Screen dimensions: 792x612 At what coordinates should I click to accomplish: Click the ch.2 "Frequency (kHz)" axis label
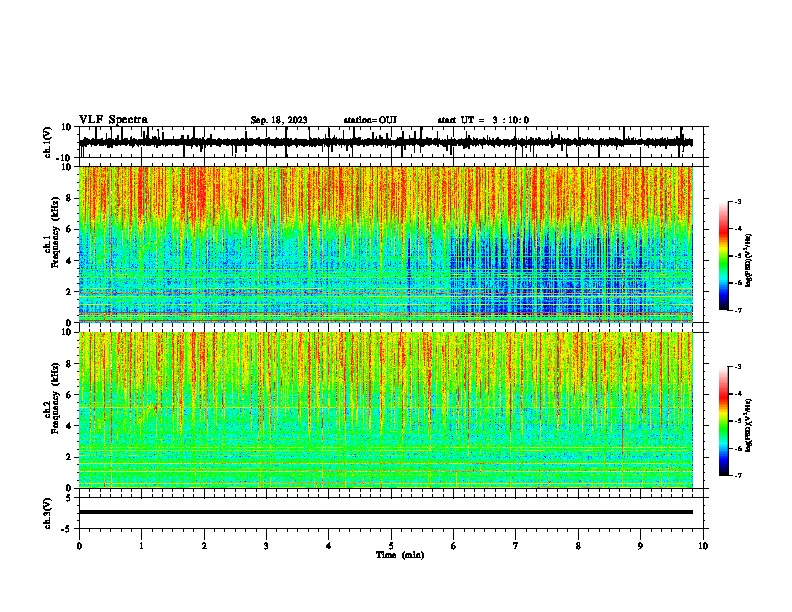55,398
